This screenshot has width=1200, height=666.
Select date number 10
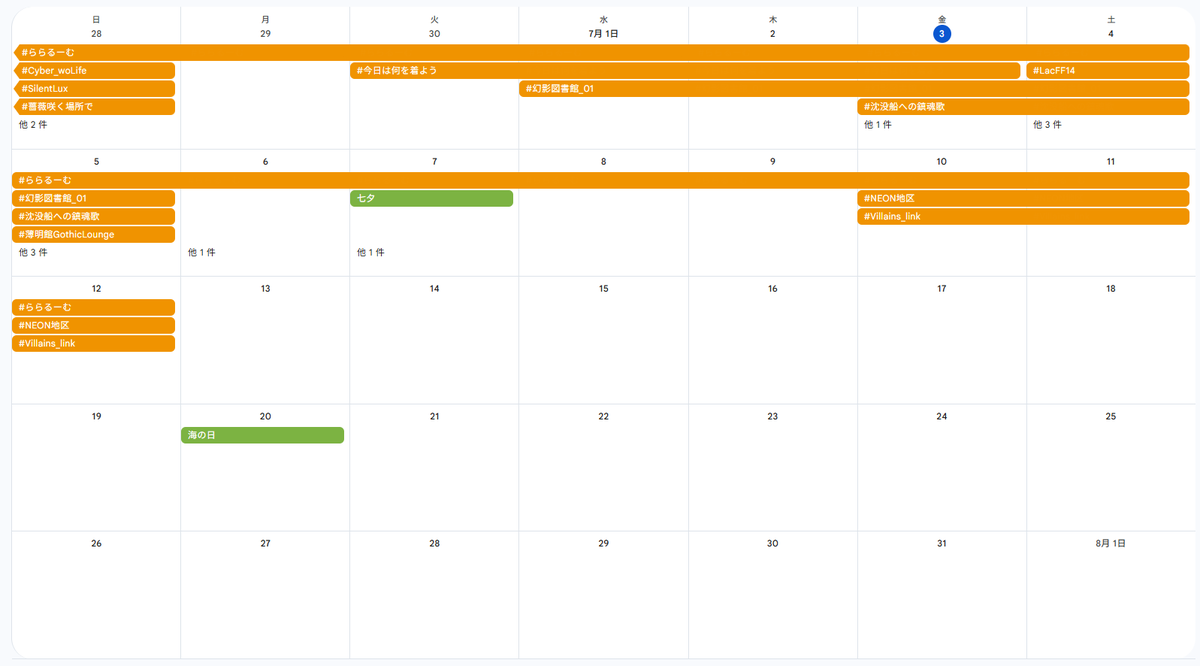click(x=942, y=162)
